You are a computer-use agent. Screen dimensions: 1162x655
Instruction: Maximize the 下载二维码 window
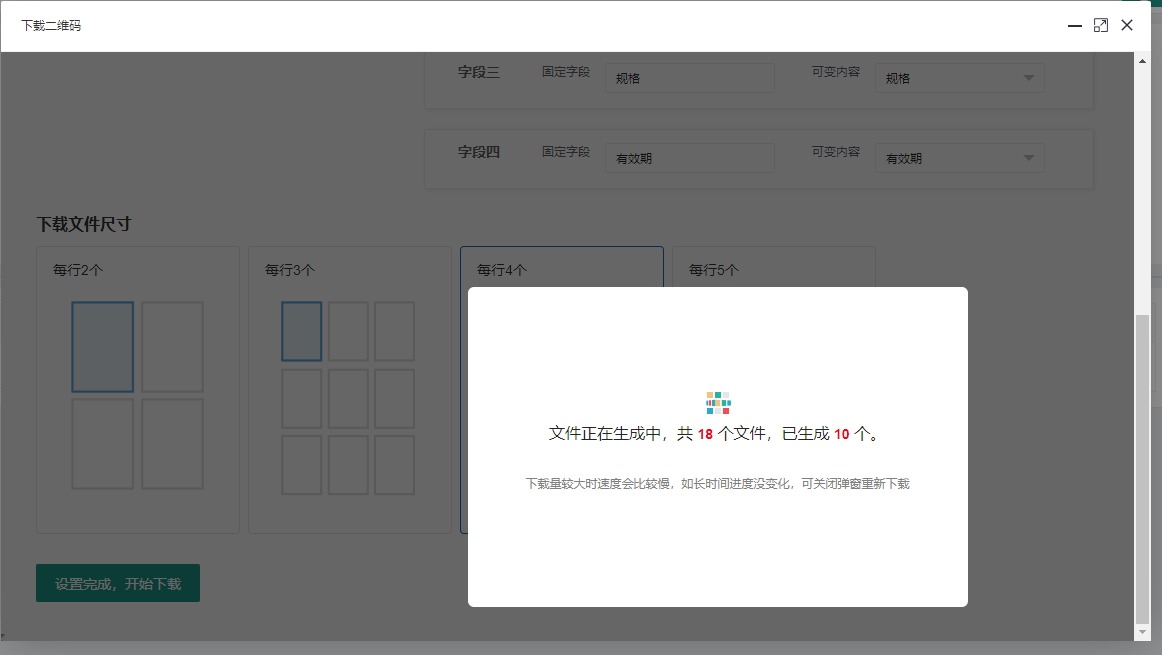point(1101,26)
